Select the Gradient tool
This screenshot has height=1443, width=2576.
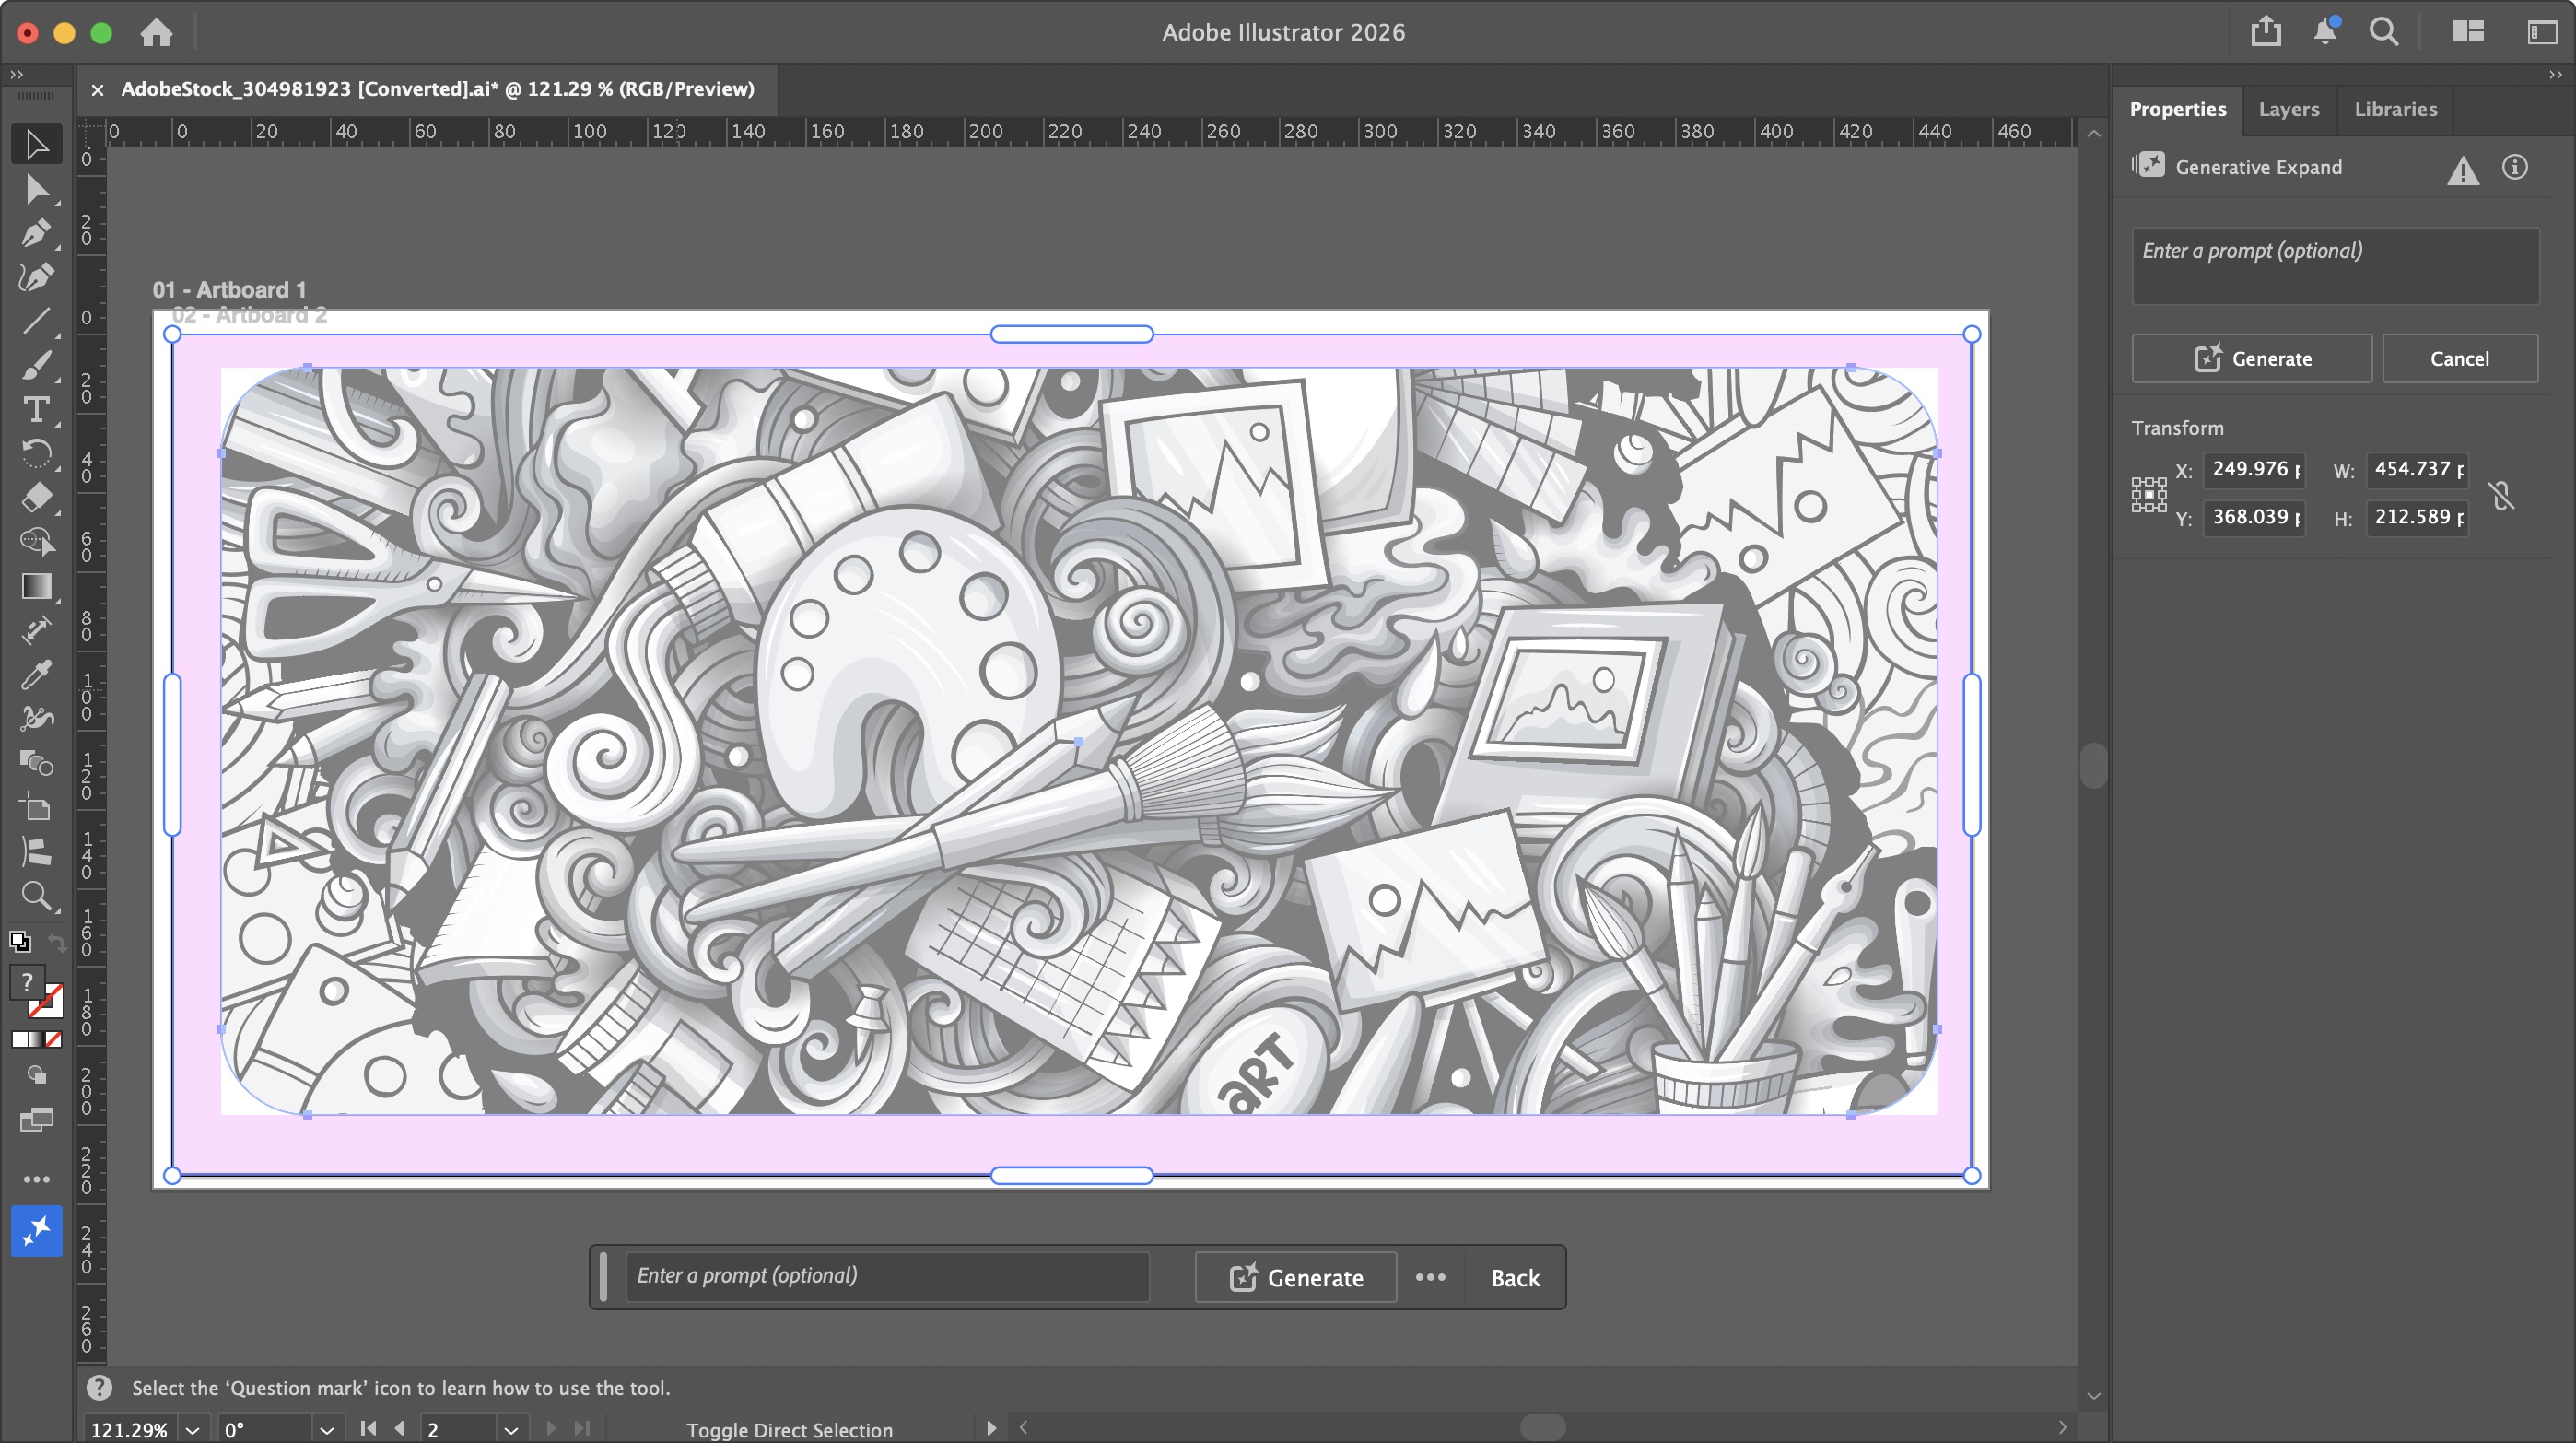click(37, 587)
